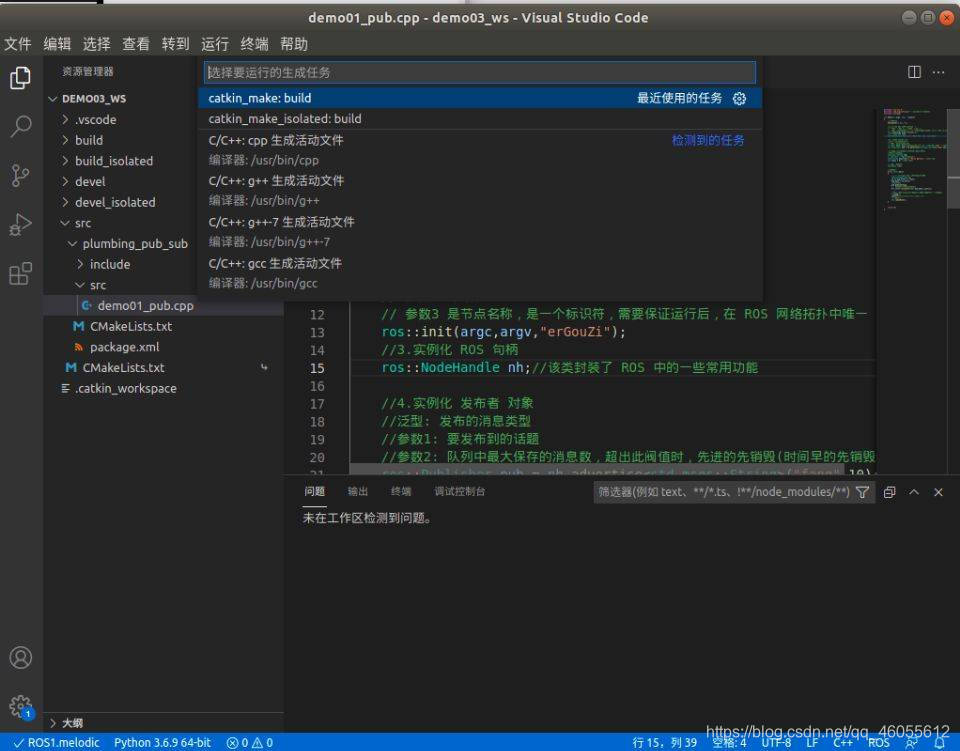Open the Extensions view
Viewport: 960px width, 751px height.
[20, 274]
